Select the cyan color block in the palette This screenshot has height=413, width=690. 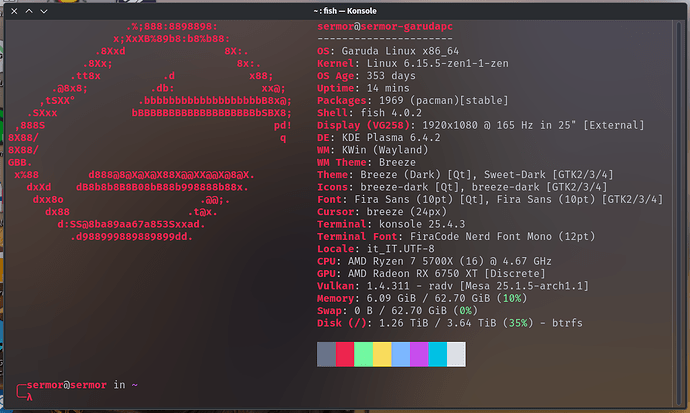pos(438,354)
